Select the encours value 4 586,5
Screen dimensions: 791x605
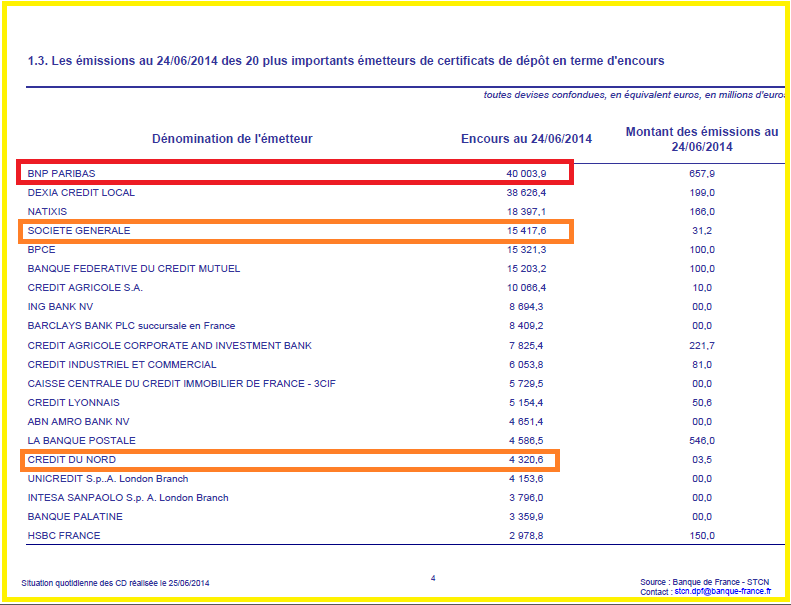click(x=526, y=441)
